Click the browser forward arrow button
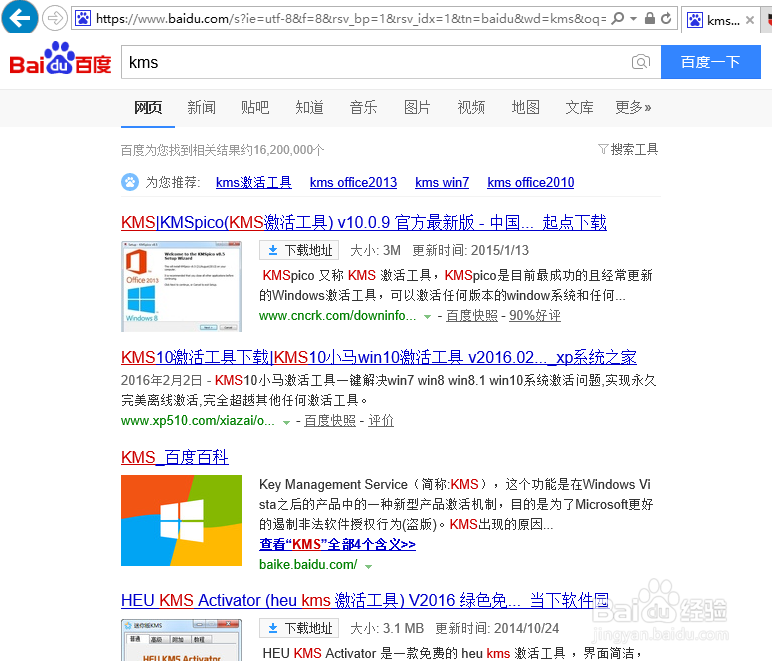772x661 pixels. pyautogui.click(x=54, y=18)
